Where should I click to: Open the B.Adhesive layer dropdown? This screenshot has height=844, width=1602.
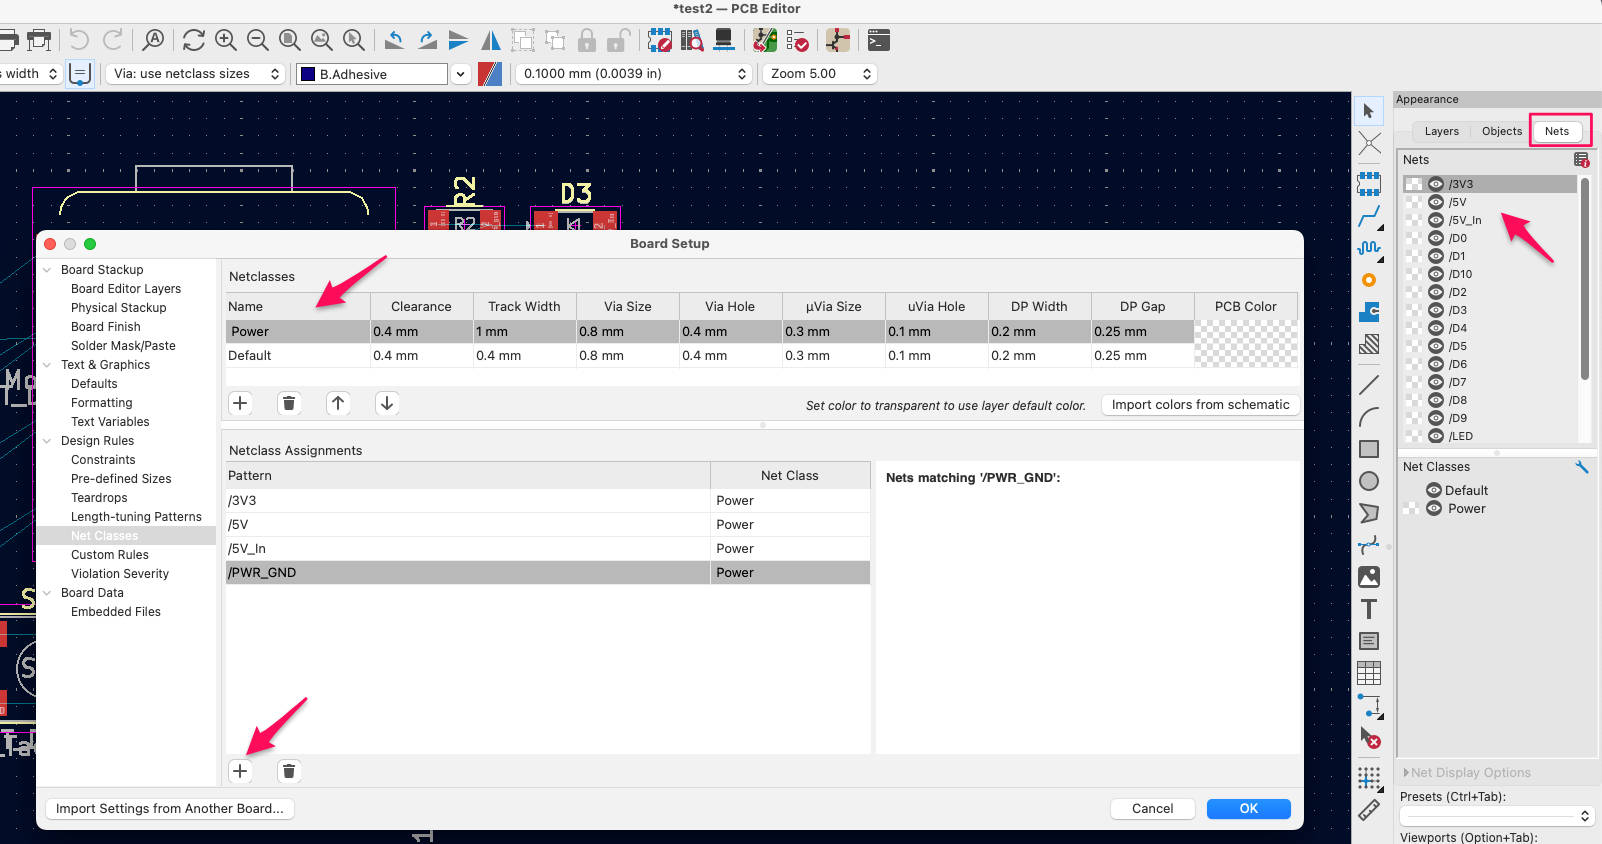460,74
